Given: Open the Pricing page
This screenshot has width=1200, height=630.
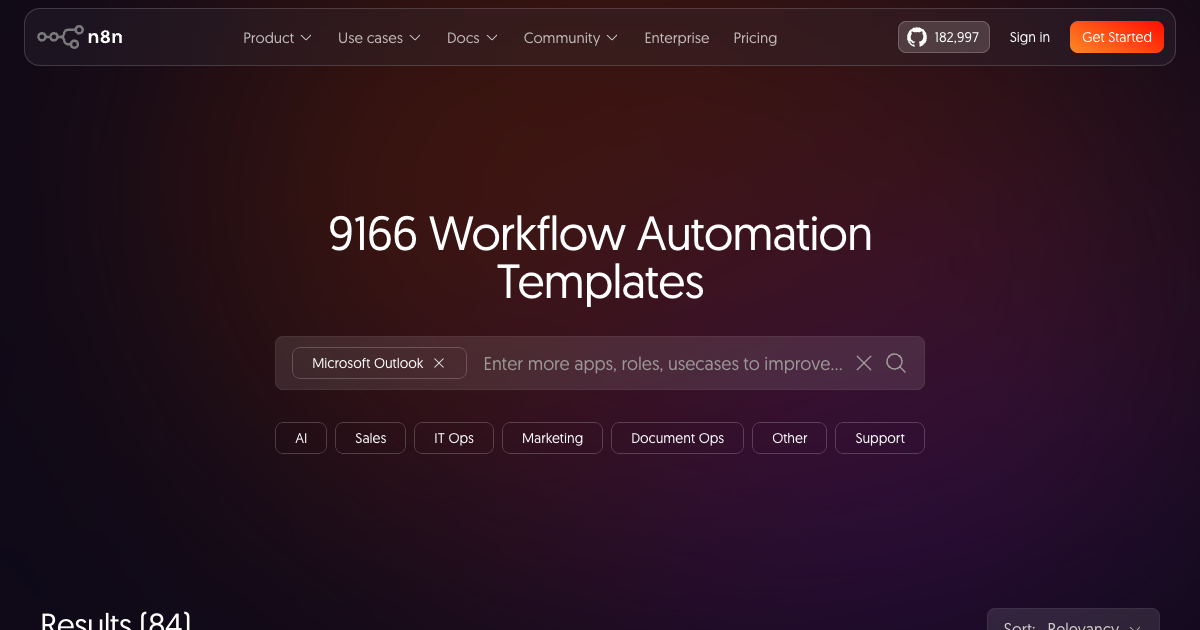Looking at the screenshot, I should pyautogui.click(x=755, y=37).
